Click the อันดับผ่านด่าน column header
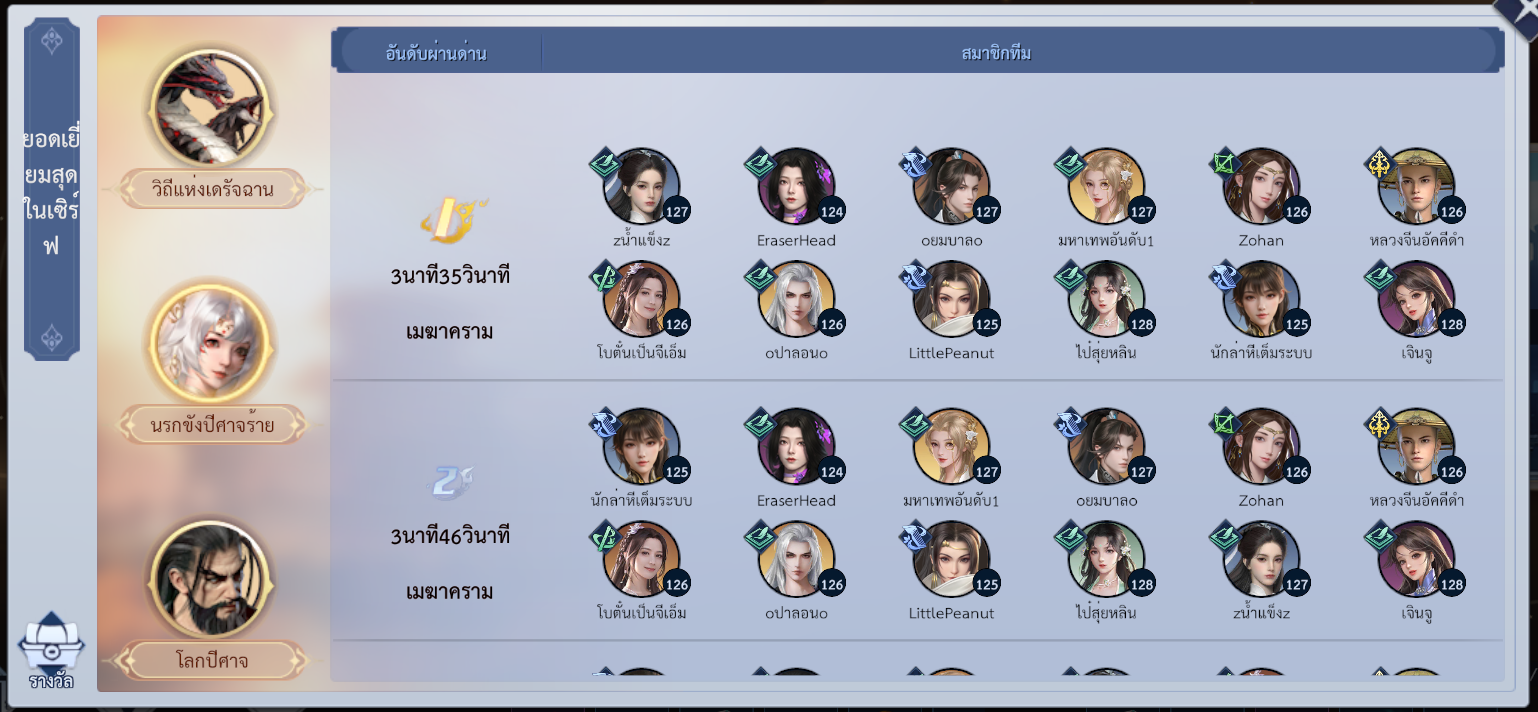This screenshot has width=1538, height=712. tap(436, 53)
